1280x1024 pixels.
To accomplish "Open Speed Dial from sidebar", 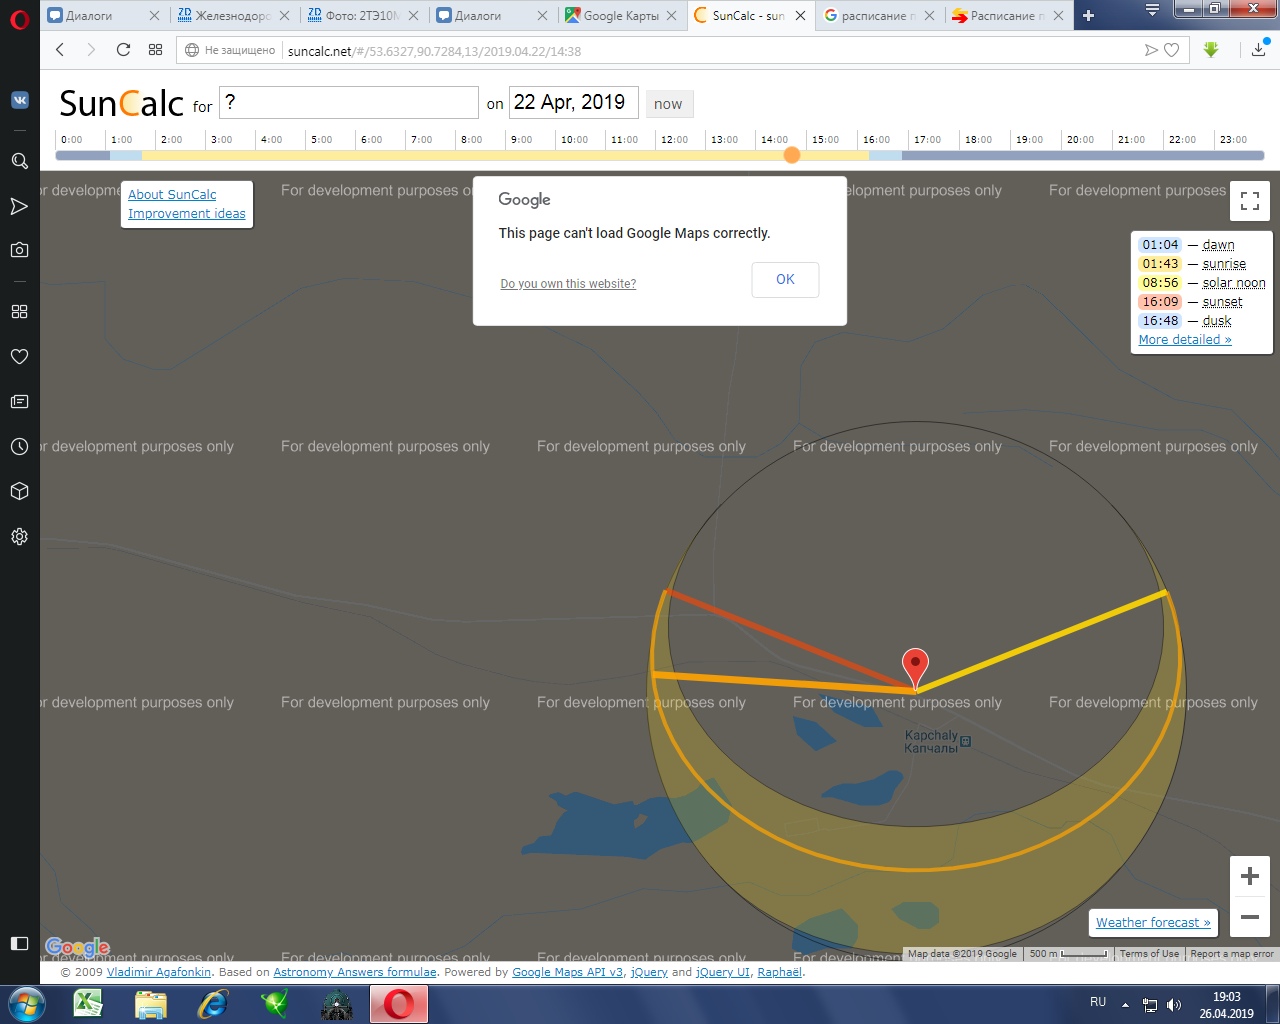I will (x=19, y=311).
